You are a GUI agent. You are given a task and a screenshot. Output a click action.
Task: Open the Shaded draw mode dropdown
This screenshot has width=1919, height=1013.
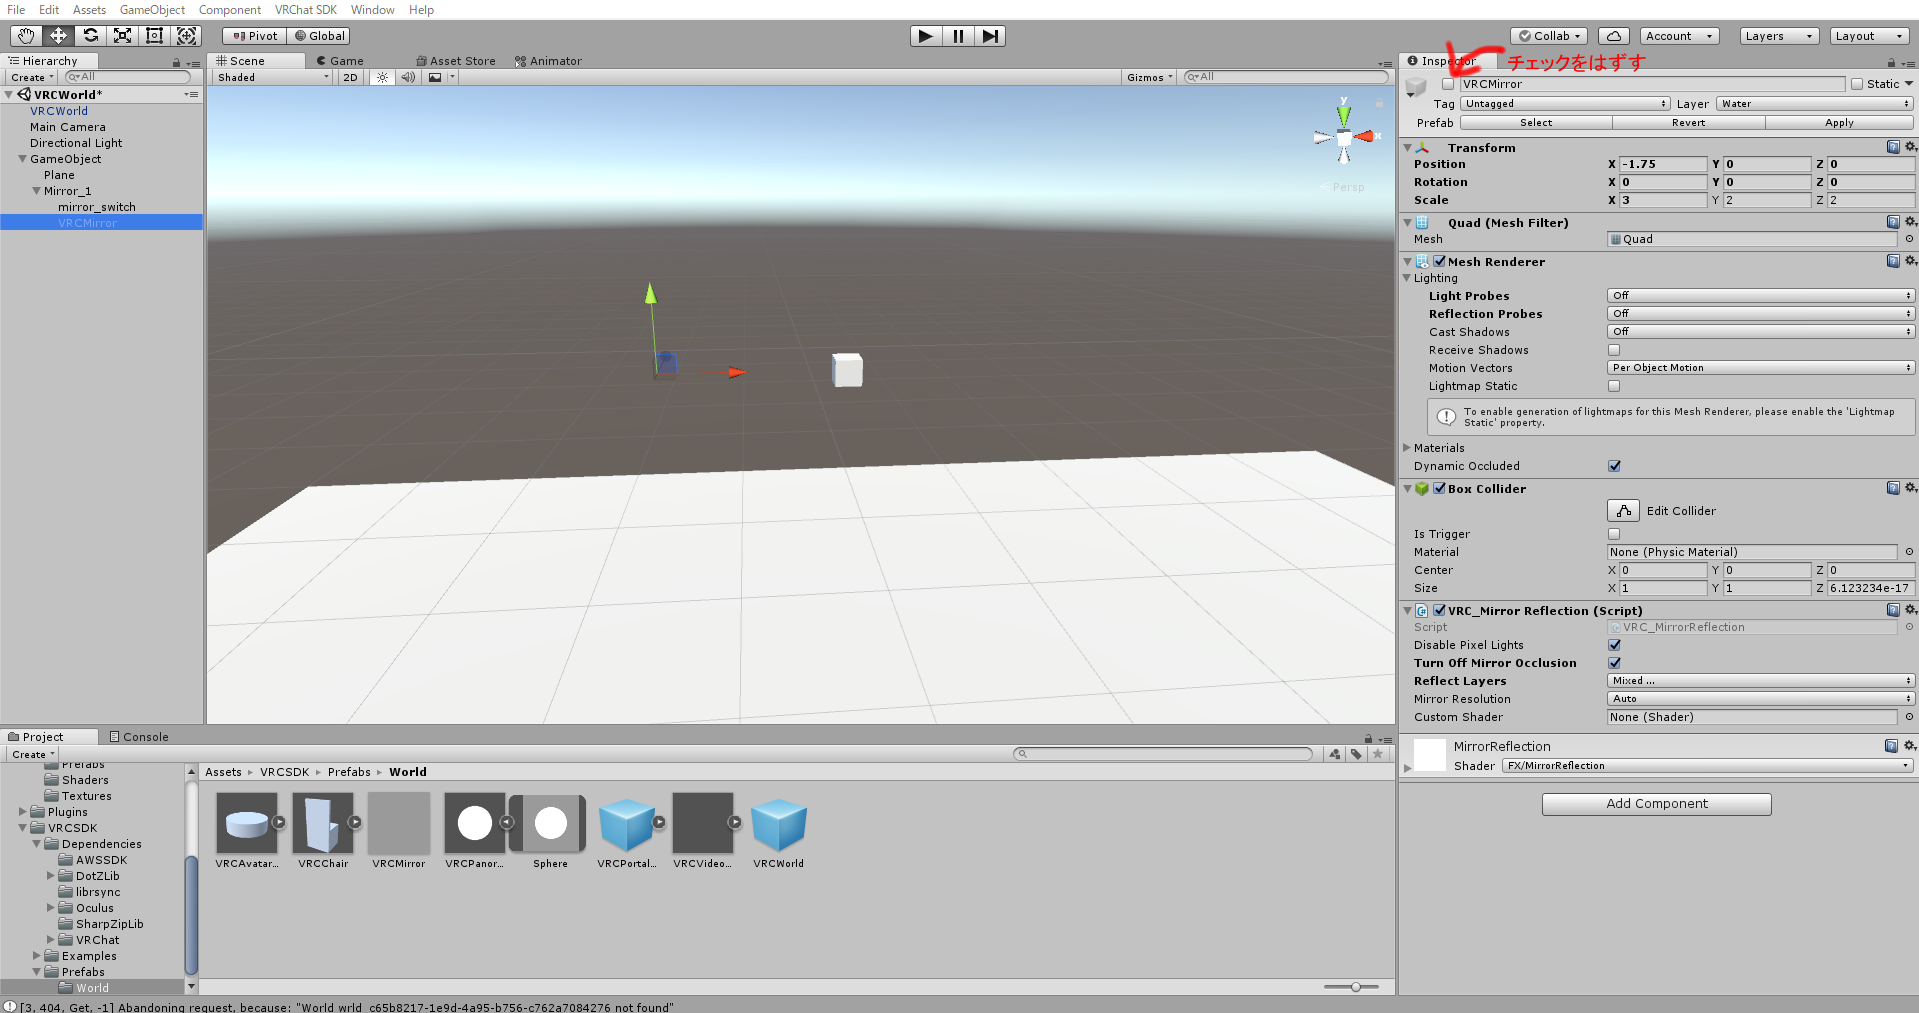point(273,77)
